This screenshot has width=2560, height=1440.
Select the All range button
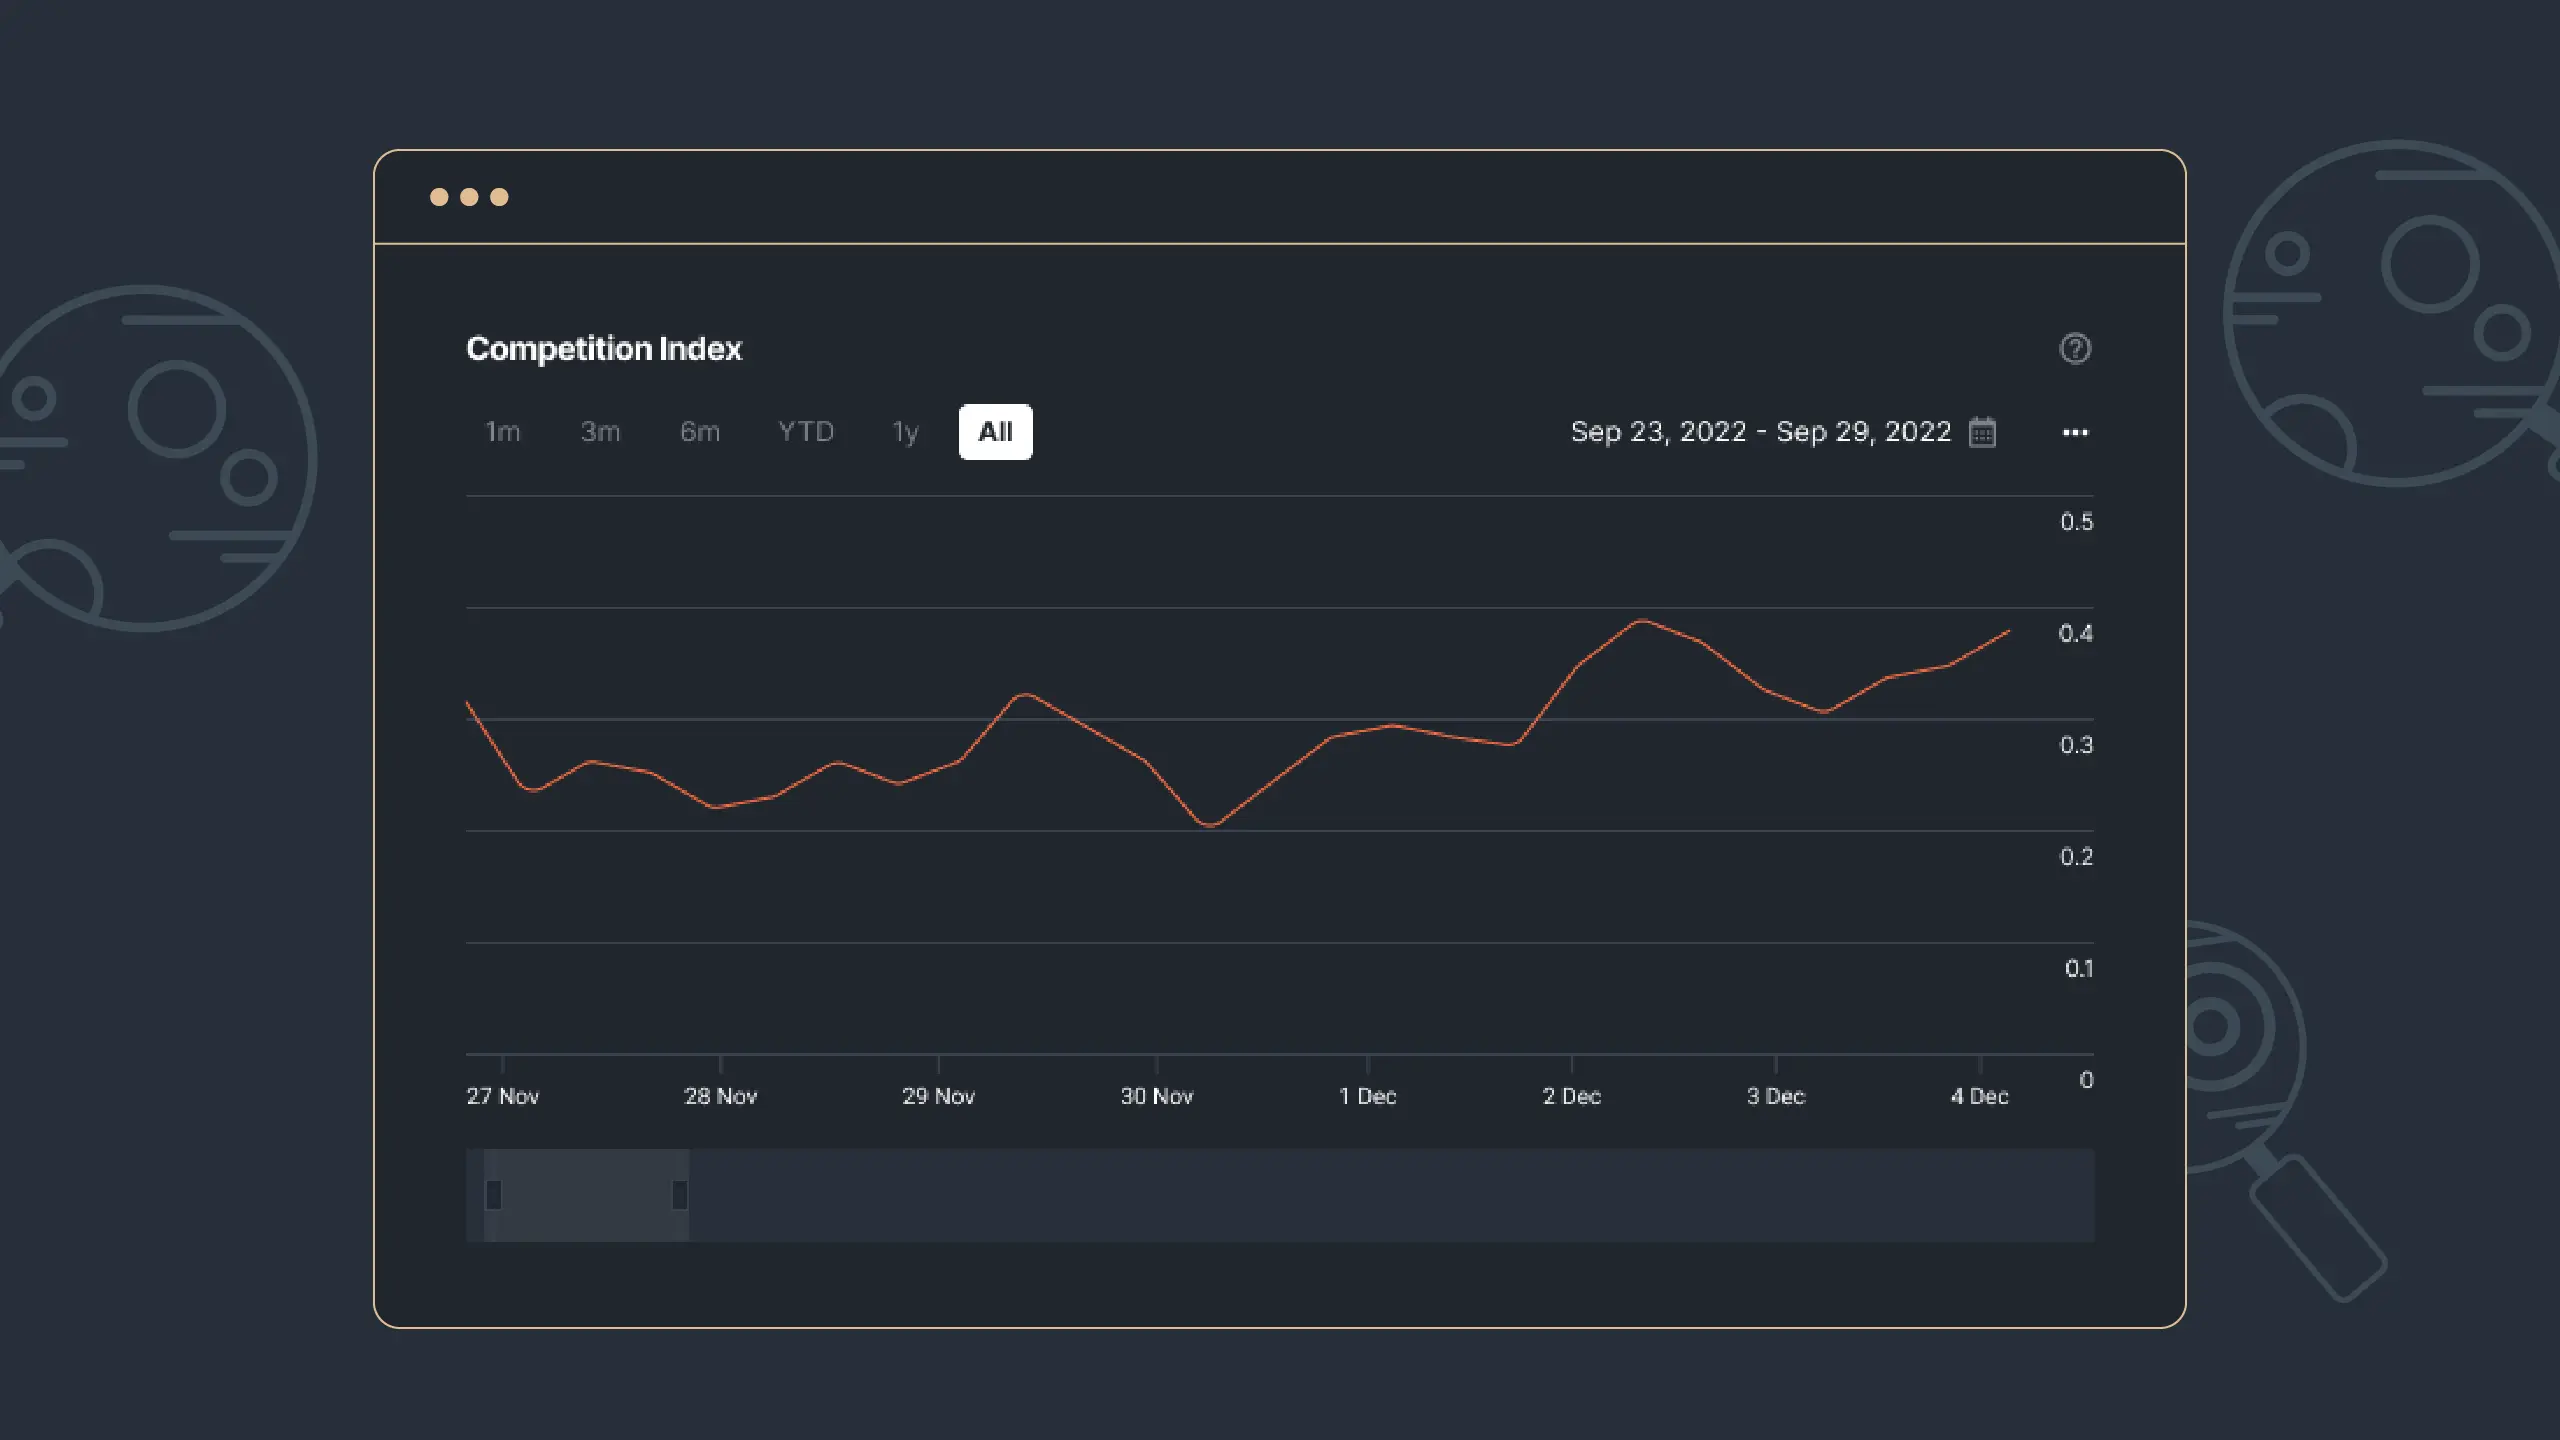tap(995, 432)
